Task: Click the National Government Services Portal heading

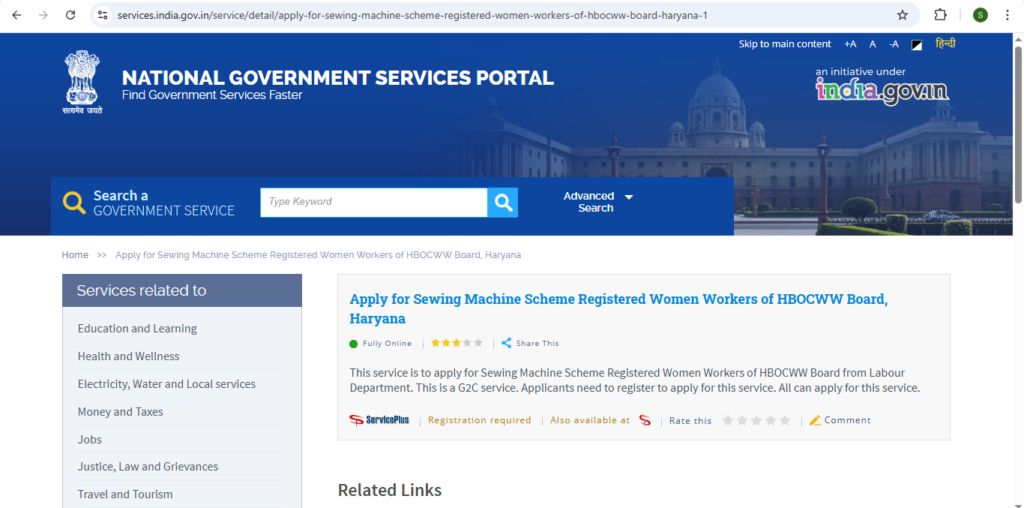Action: [x=338, y=78]
